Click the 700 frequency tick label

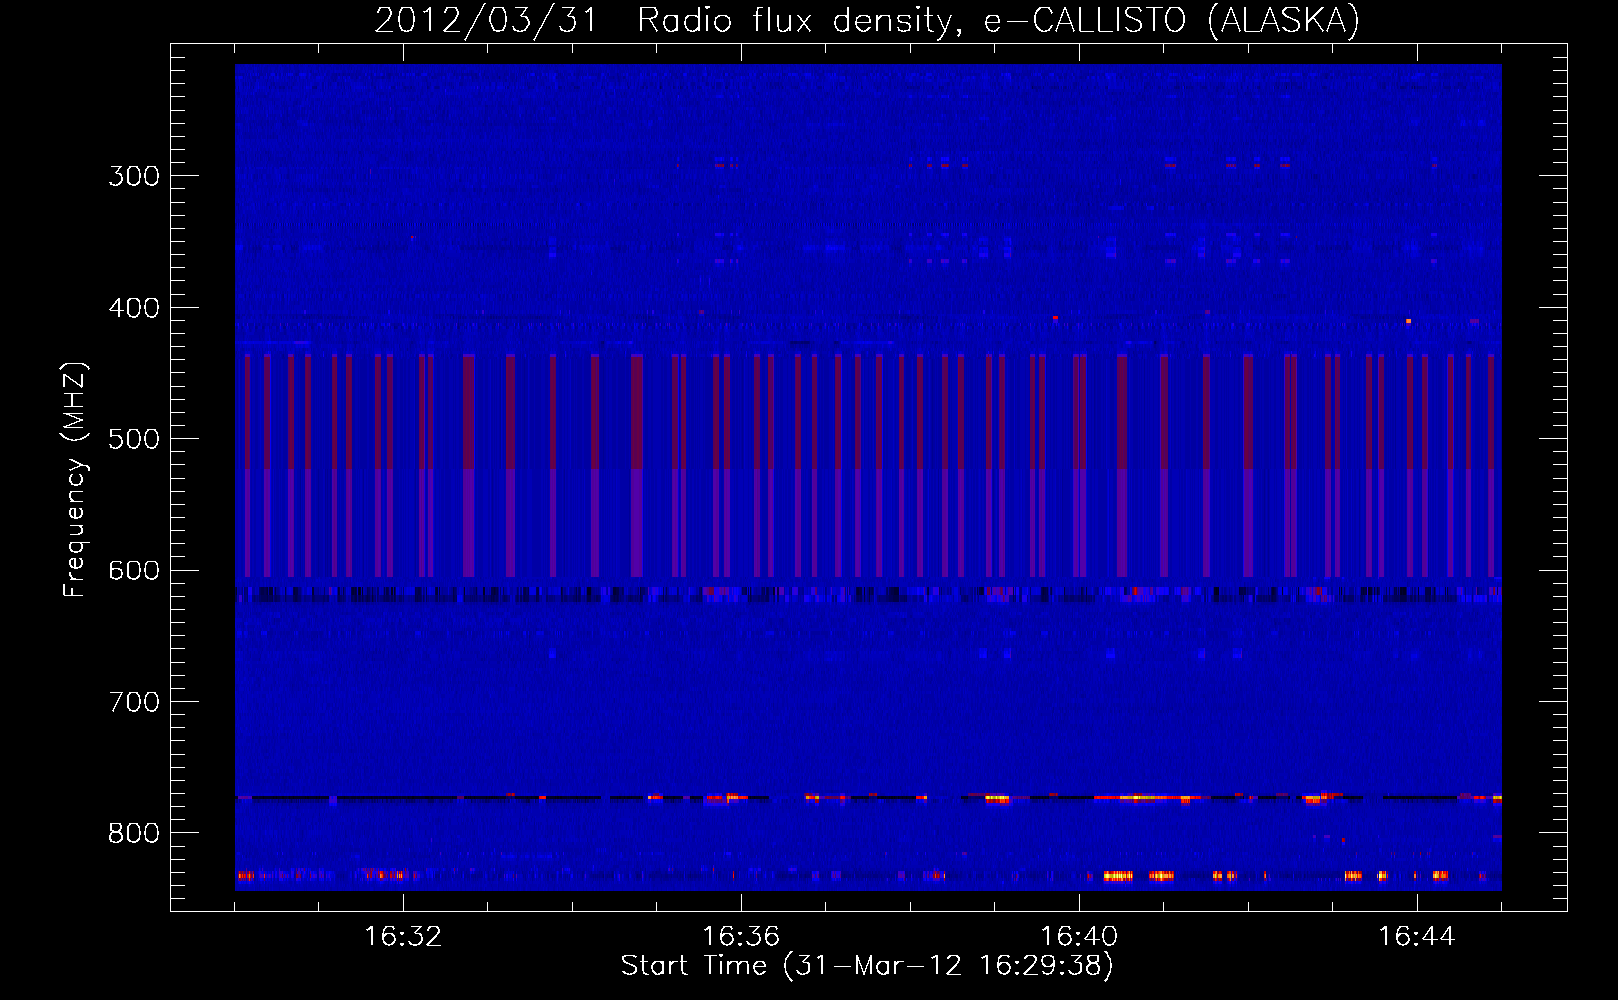click(134, 702)
